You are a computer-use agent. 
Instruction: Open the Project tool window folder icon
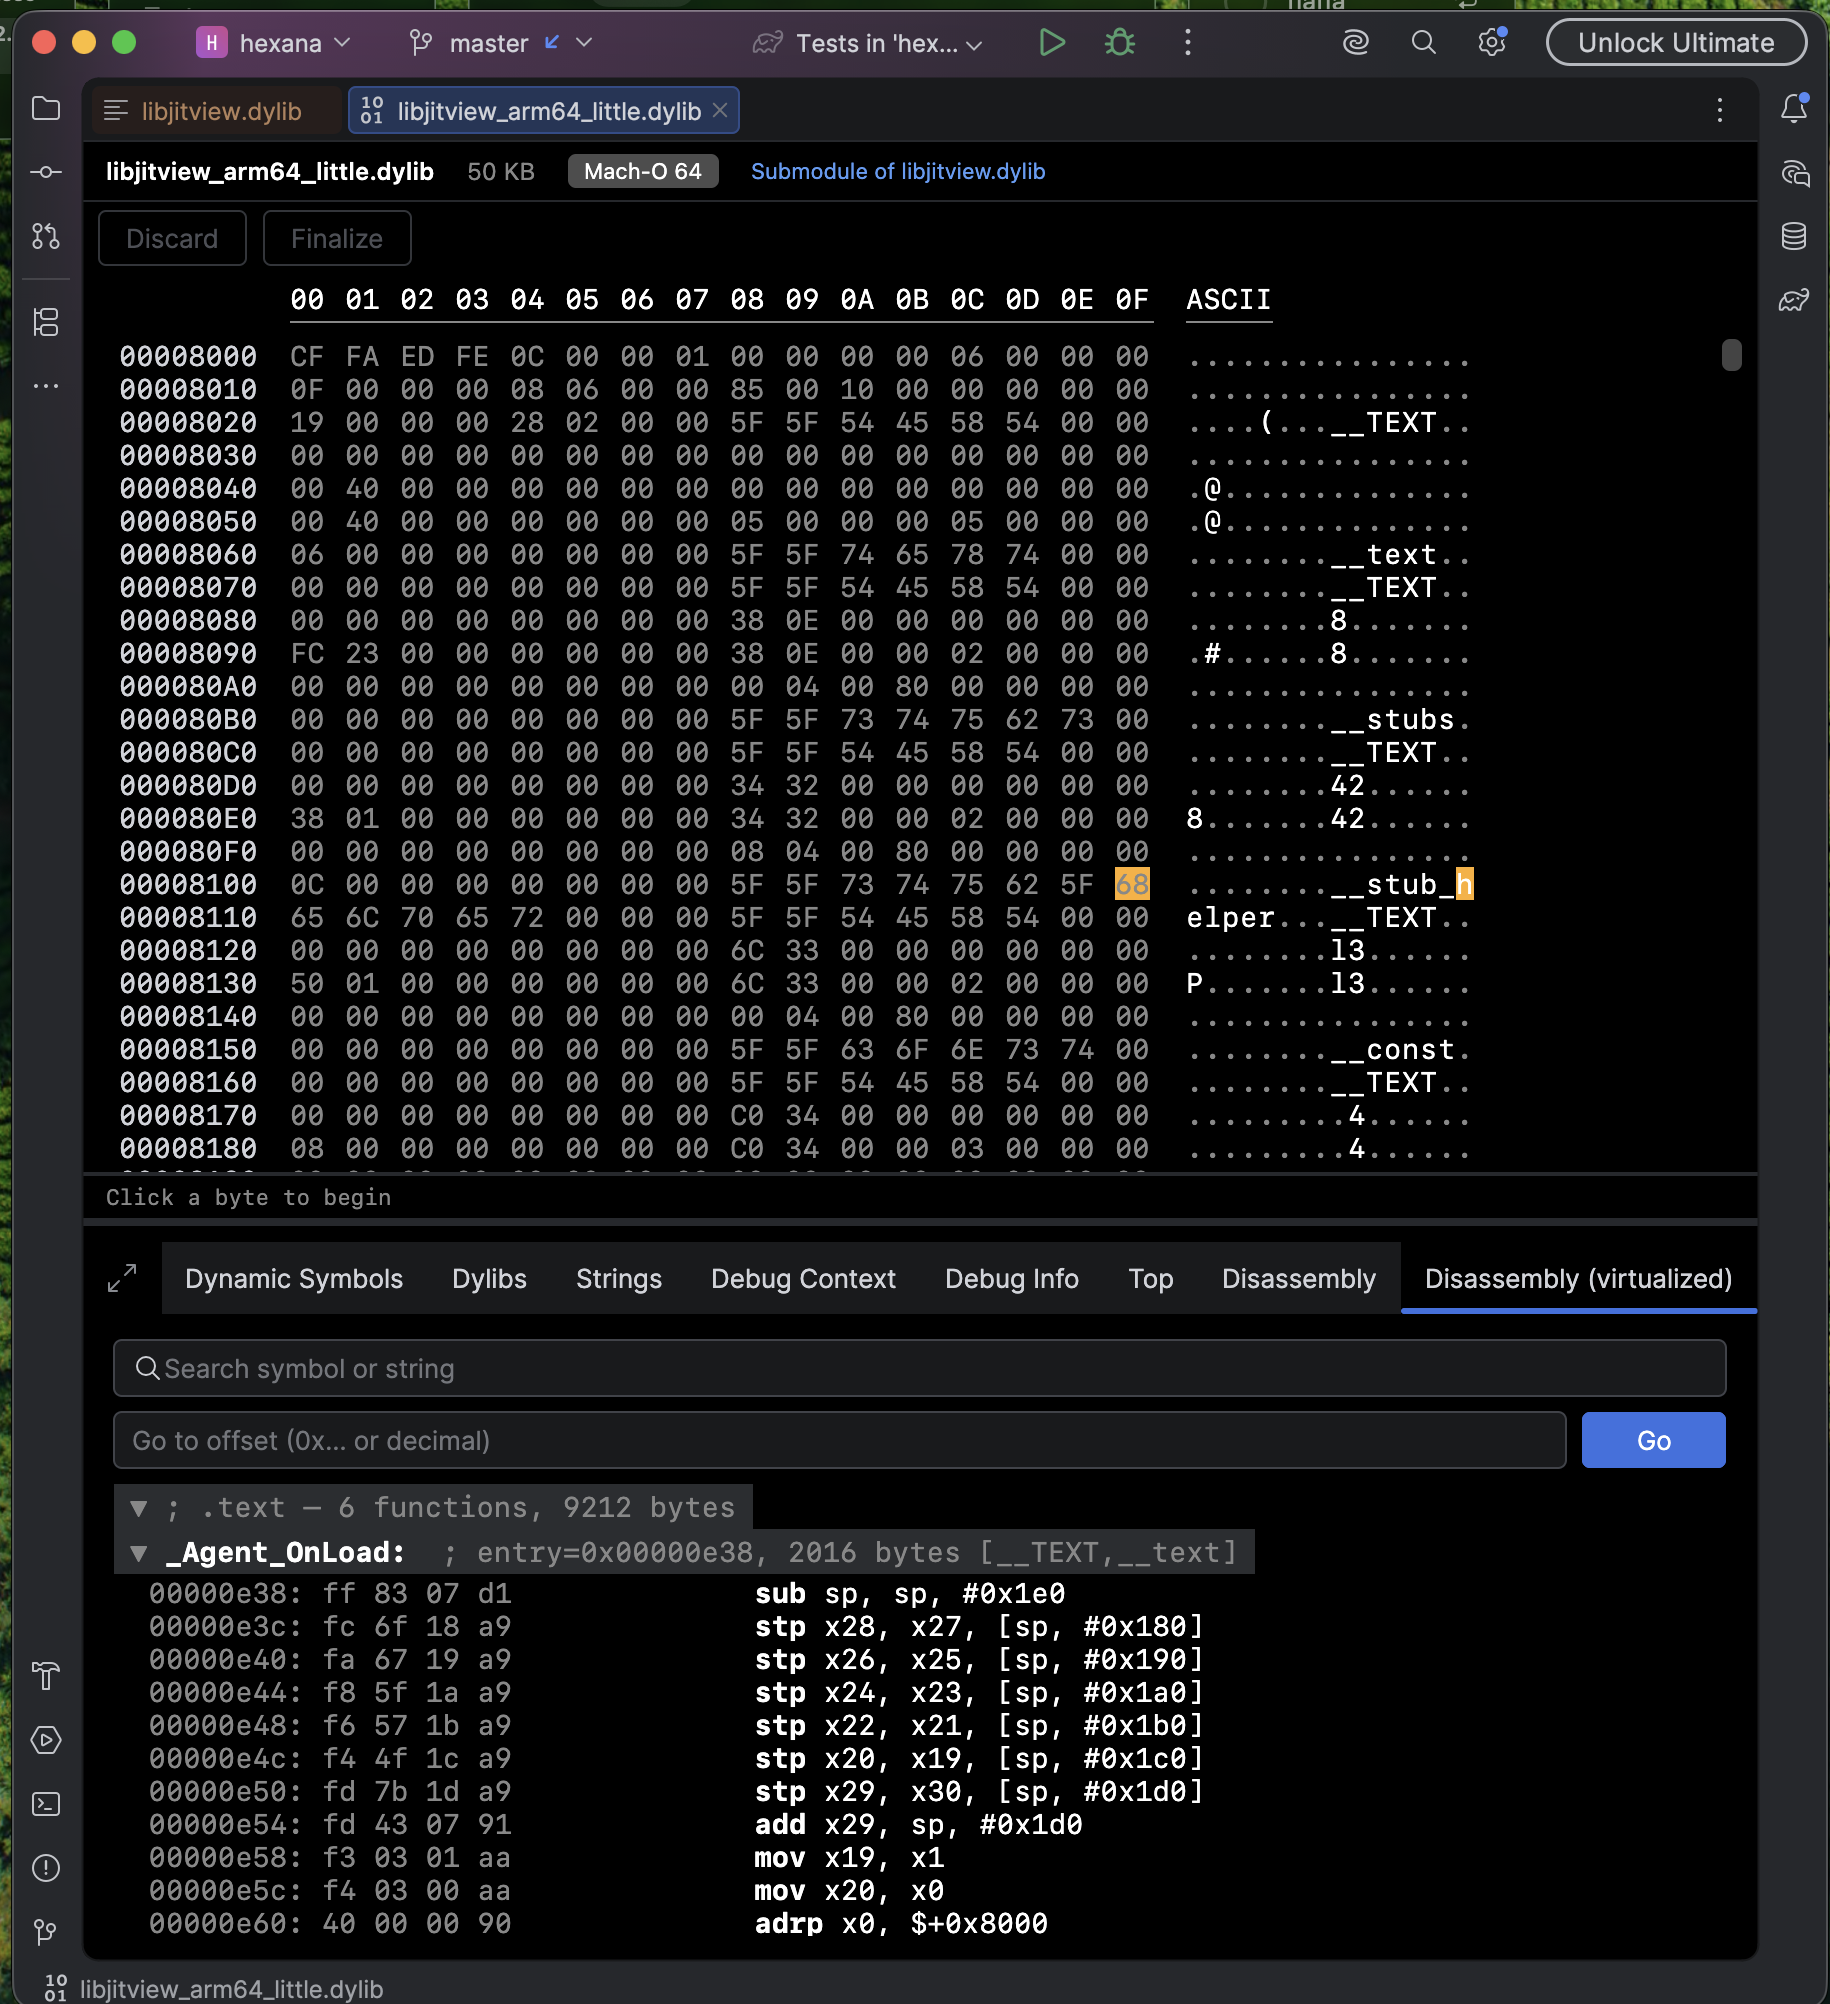tap(46, 108)
